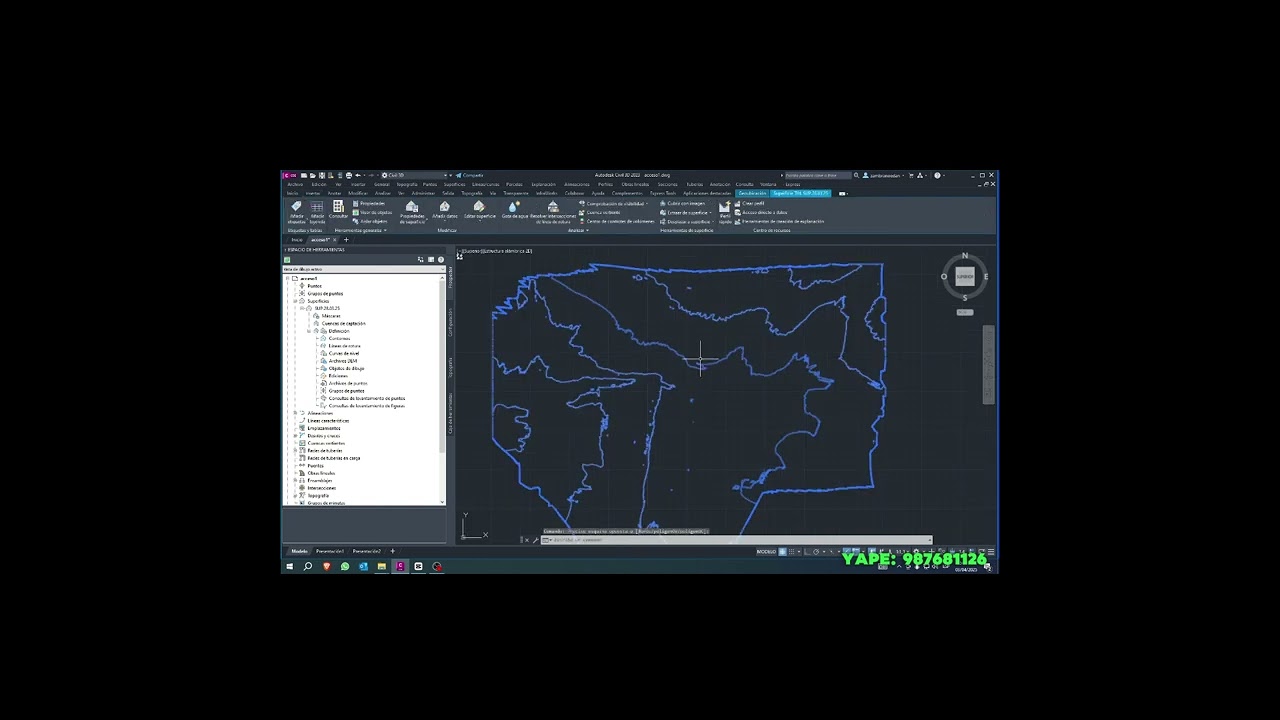Viewport: 1280px width, 720px height.
Task: Select Archivos DEM in tree
Action: (343, 361)
